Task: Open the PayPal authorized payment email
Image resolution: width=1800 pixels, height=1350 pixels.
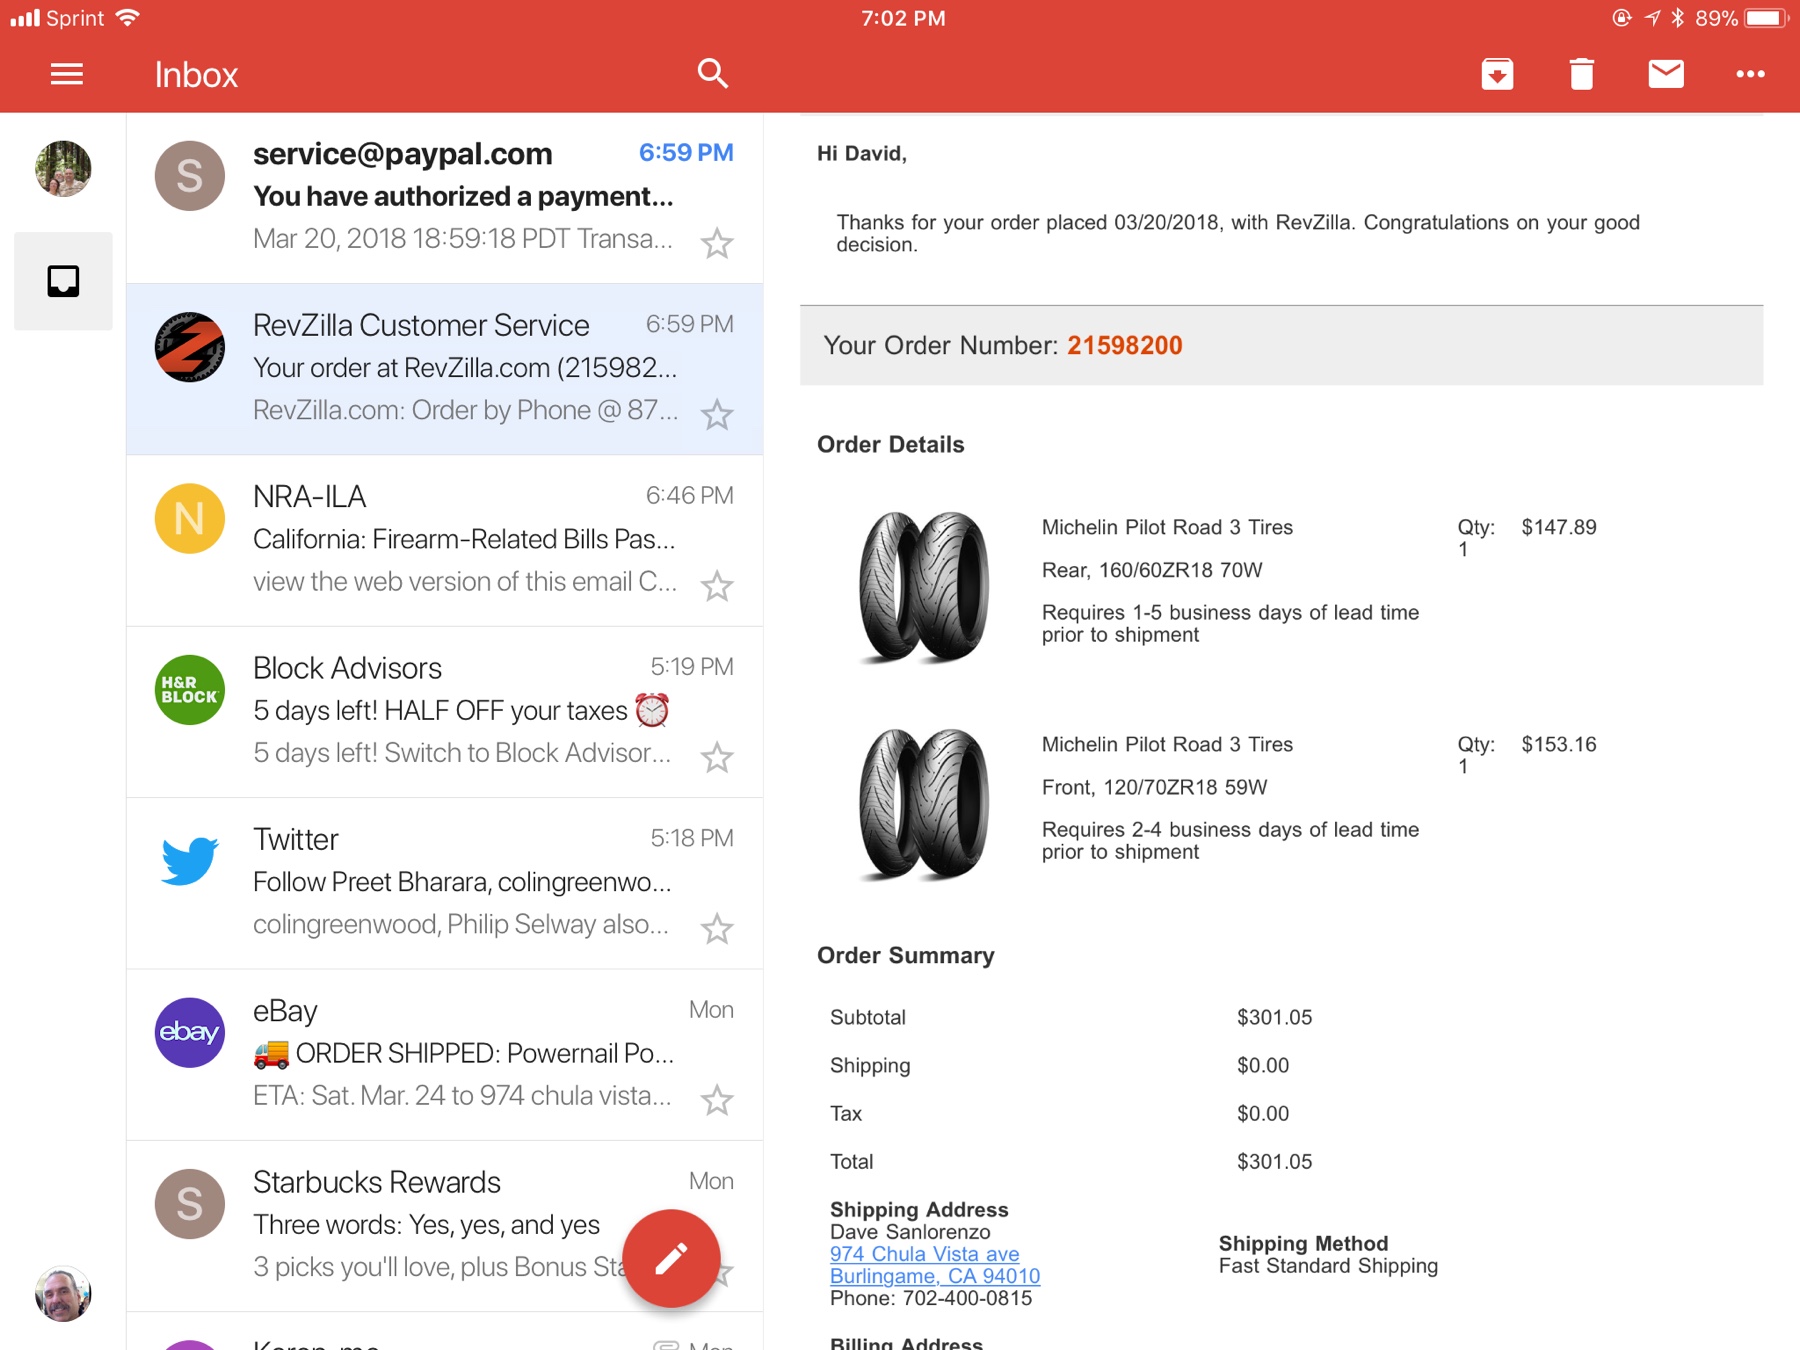Action: [x=445, y=198]
